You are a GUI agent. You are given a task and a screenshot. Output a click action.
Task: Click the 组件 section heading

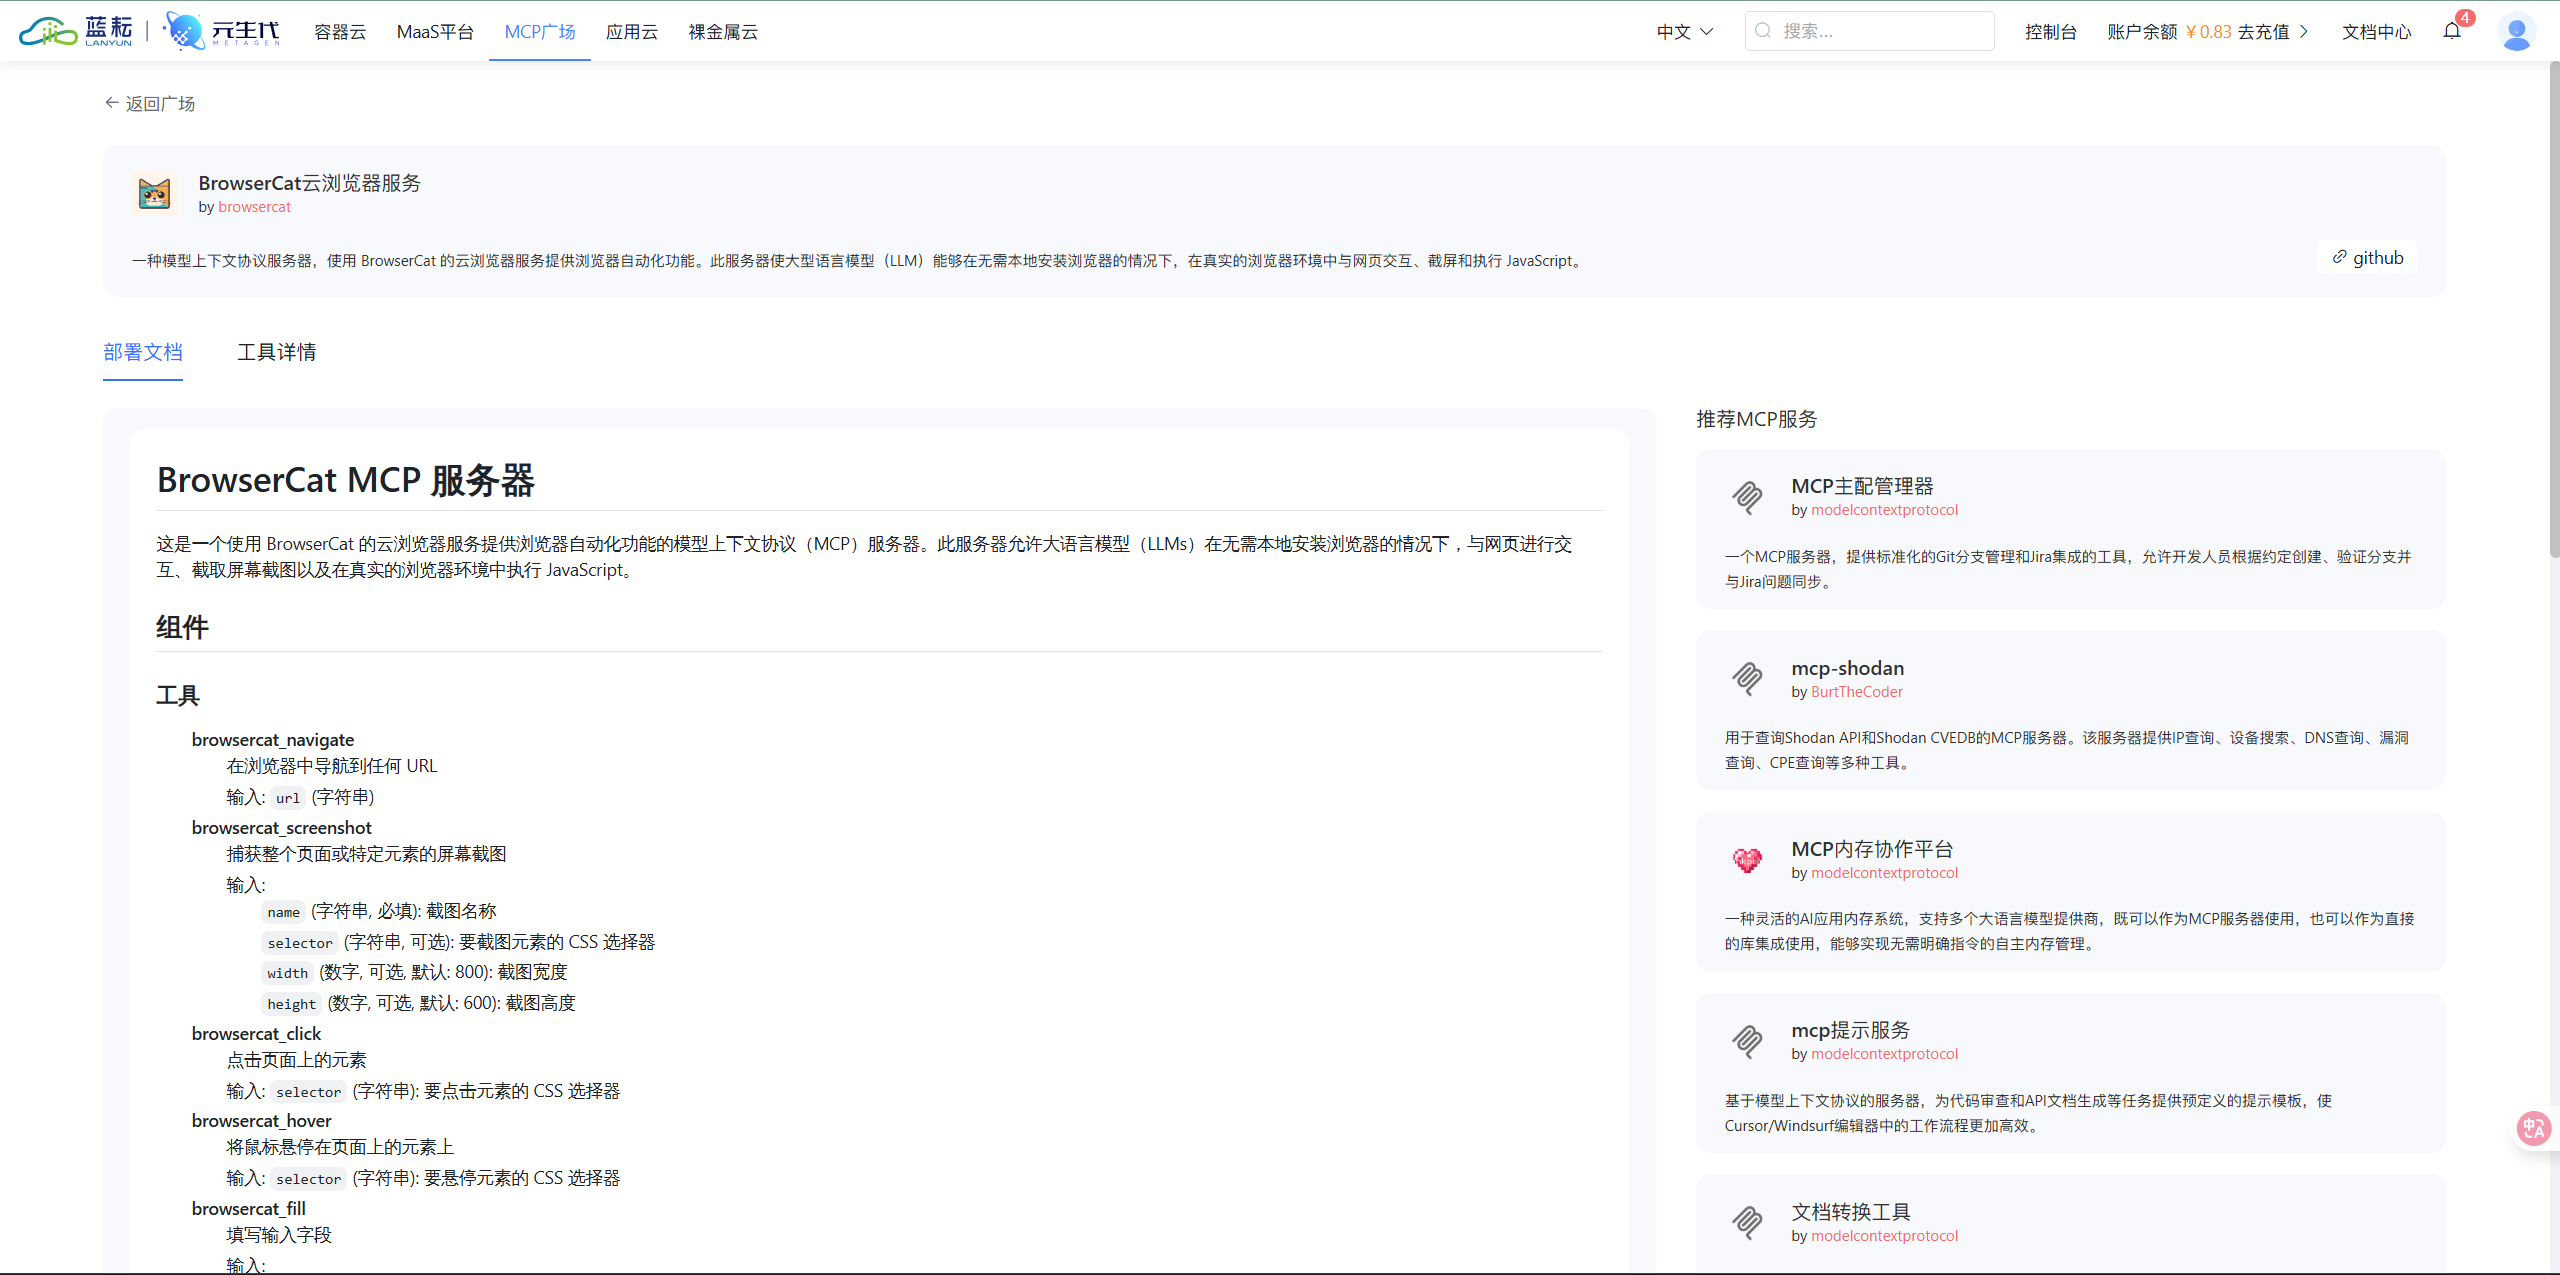(x=183, y=627)
